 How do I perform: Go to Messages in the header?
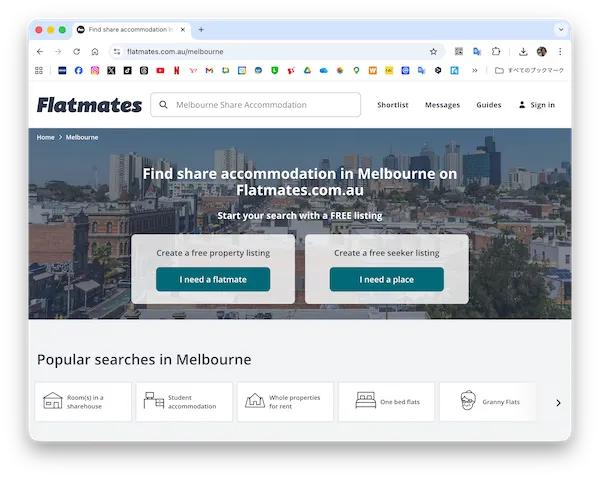click(442, 105)
